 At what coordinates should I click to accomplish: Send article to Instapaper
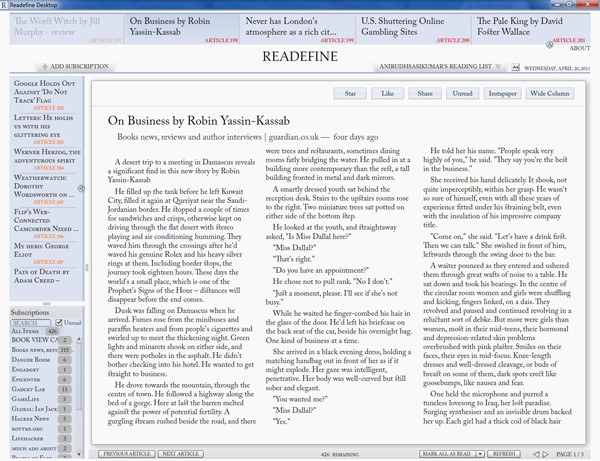point(502,93)
